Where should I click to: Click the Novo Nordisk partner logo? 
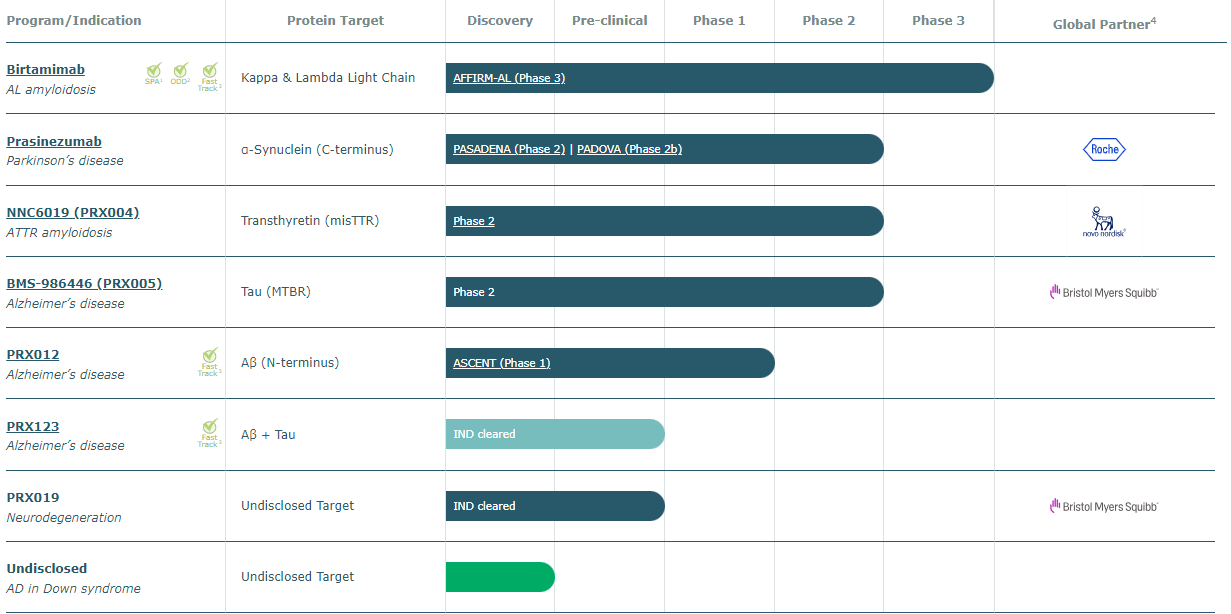1104,221
